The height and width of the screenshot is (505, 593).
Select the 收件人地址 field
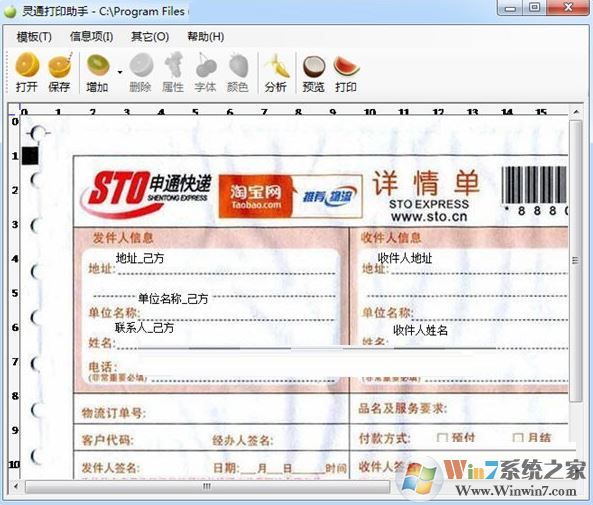[x=405, y=258]
